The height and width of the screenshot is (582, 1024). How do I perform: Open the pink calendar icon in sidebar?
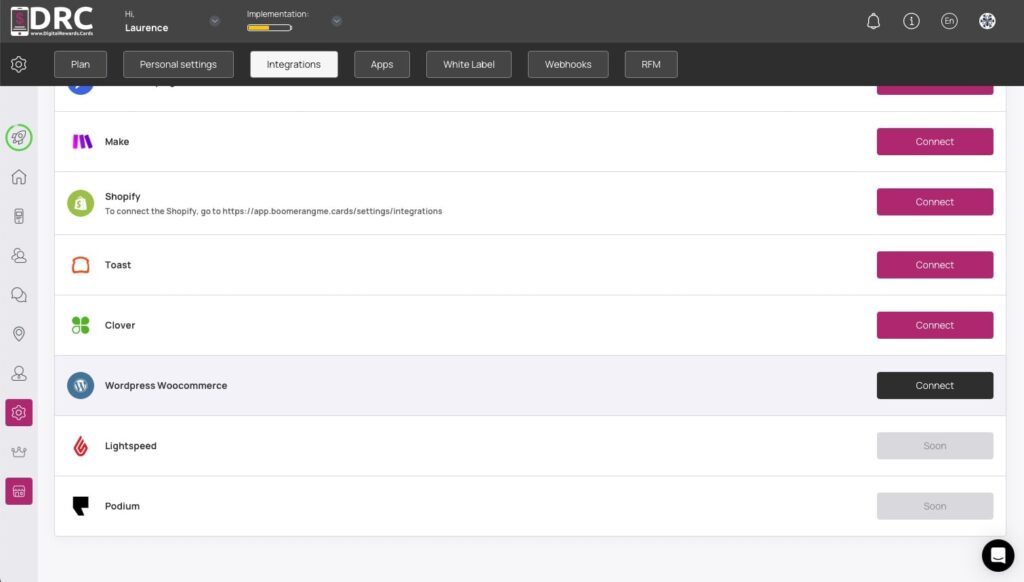coord(19,491)
